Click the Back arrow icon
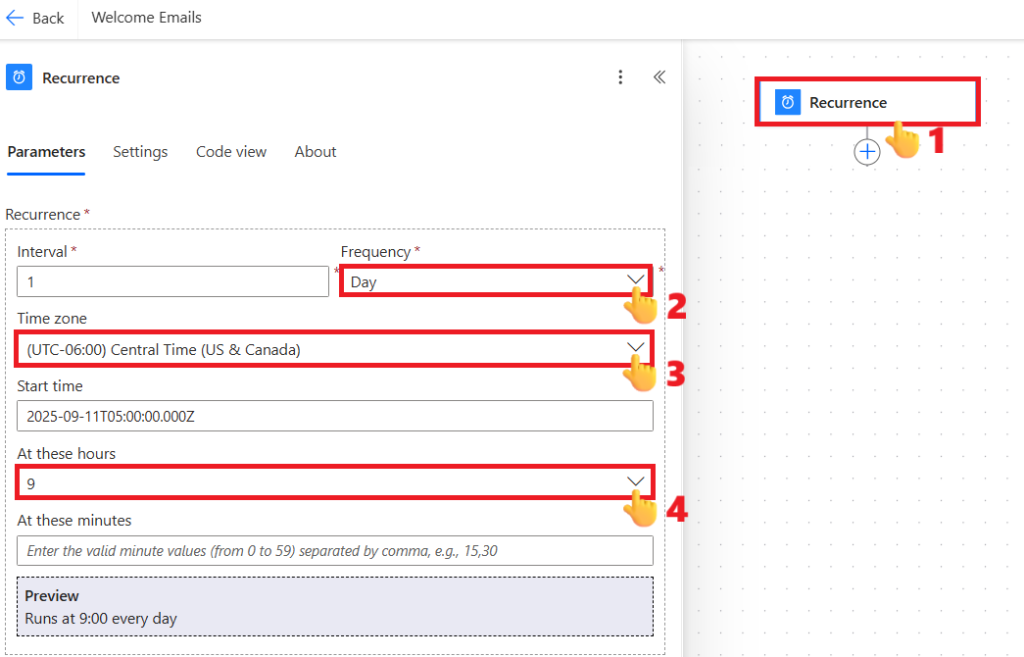This screenshot has height=657, width=1024. click(x=16, y=18)
